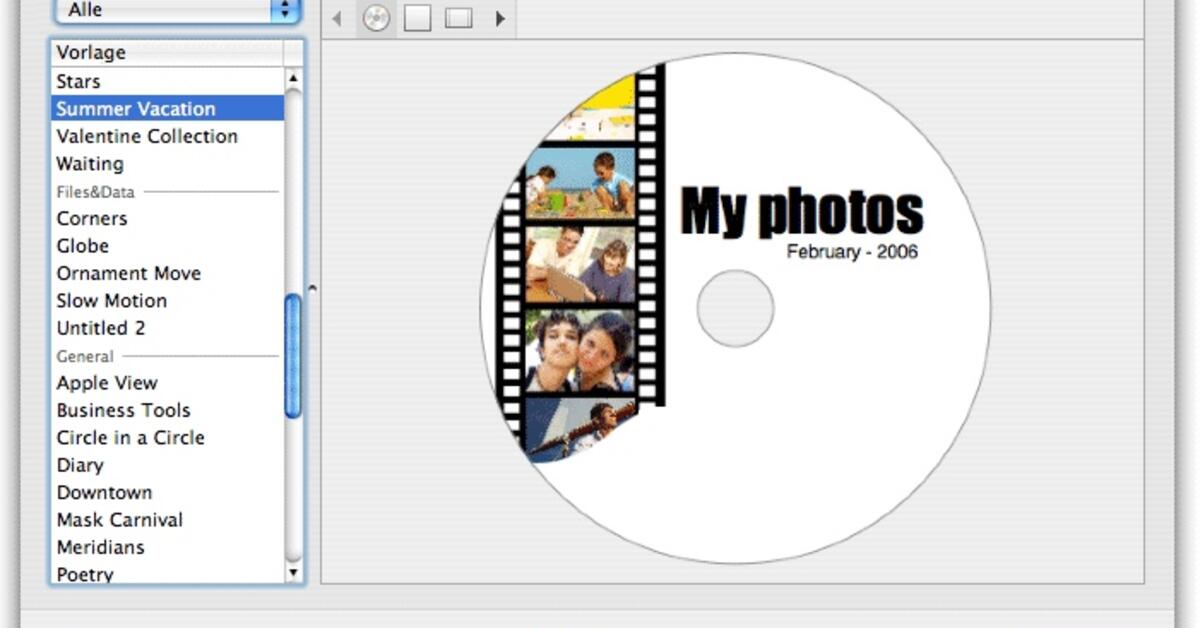Click the telescope photo at filmstrip bottom

coord(582,428)
